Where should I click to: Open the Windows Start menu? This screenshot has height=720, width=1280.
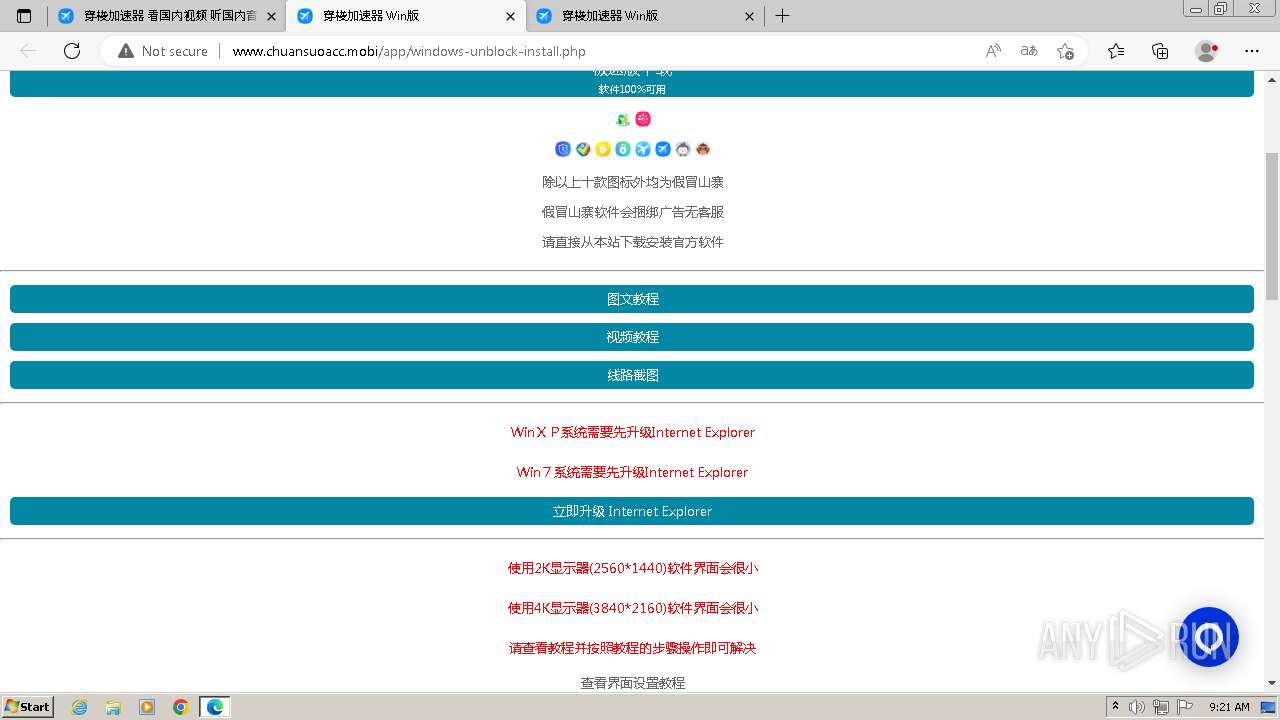coord(27,706)
